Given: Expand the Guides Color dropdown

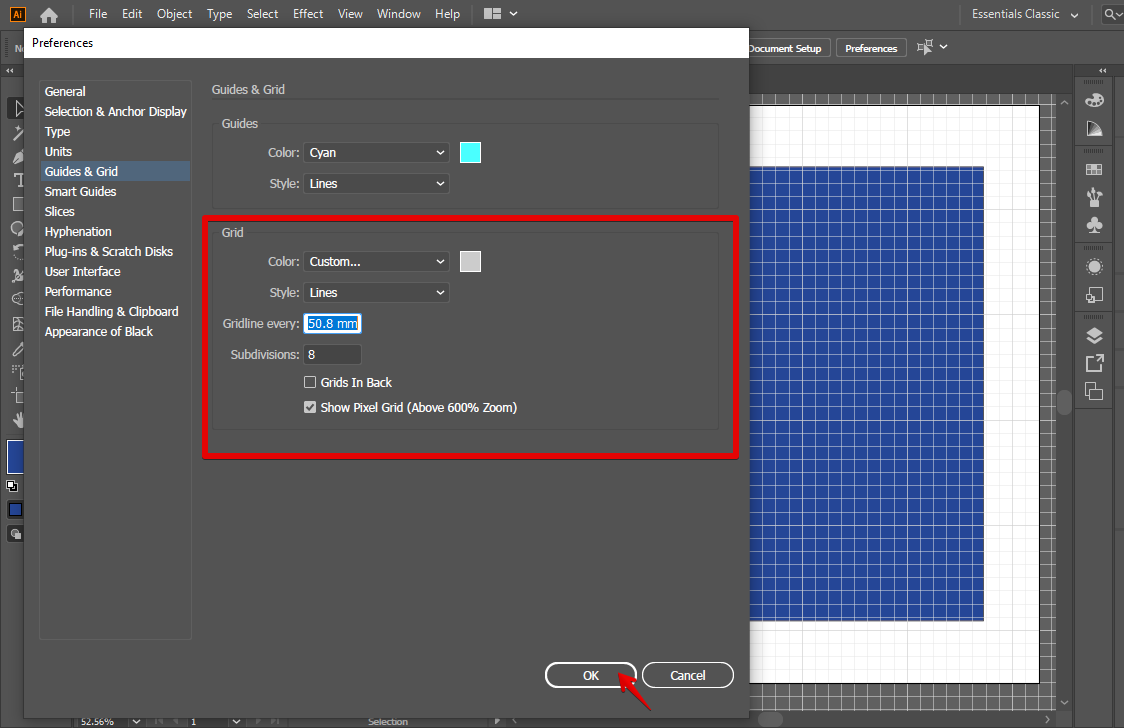Looking at the screenshot, I should [376, 153].
